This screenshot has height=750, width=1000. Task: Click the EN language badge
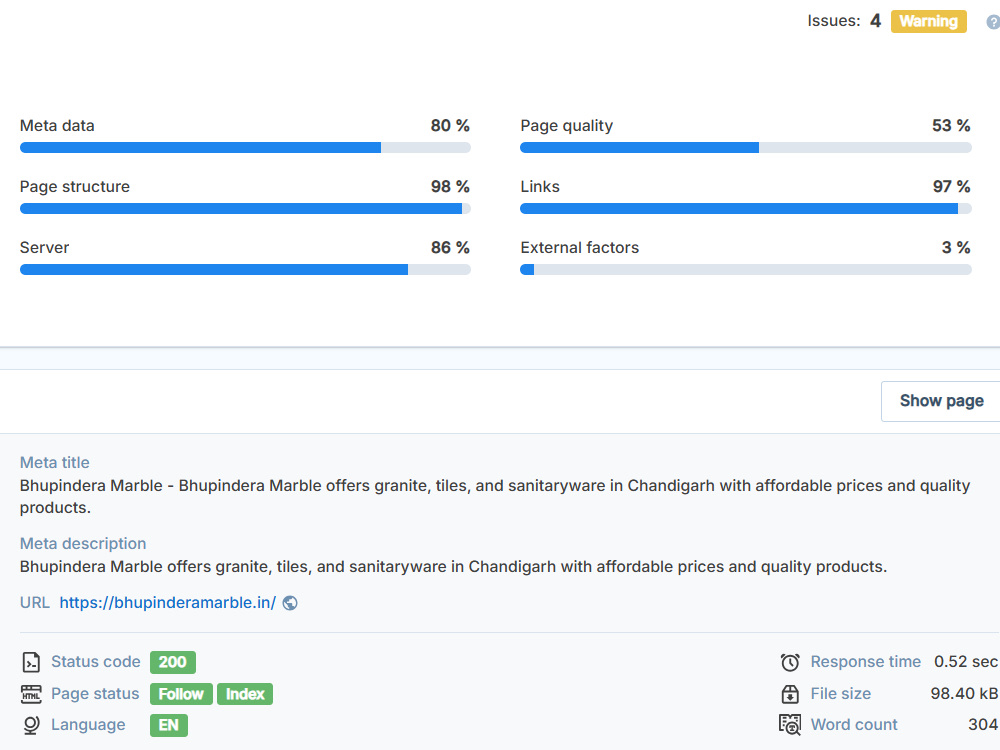point(169,725)
